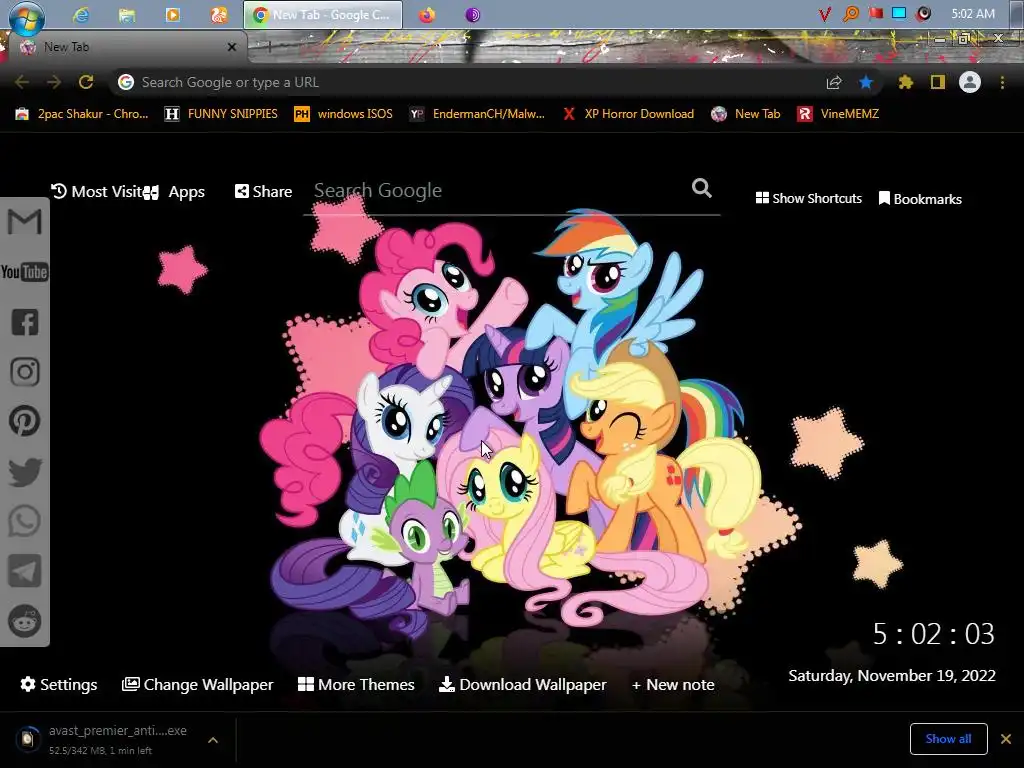
Task: Open Windows Explorer from the taskbar
Action: tap(127, 14)
